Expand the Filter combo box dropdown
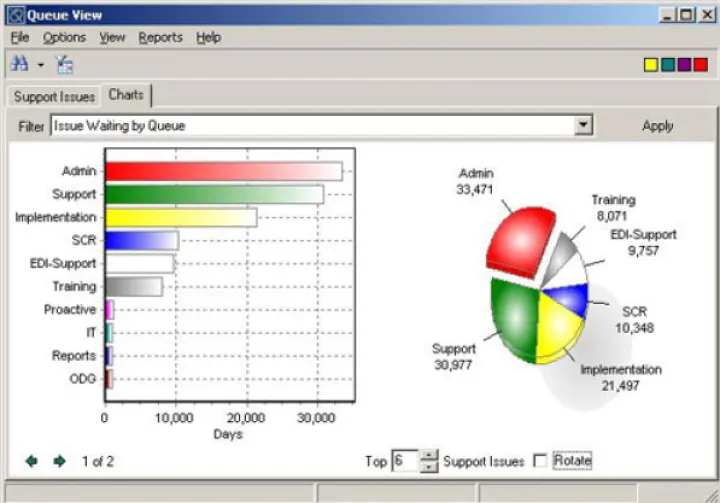The height and width of the screenshot is (503, 720). tap(584, 126)
